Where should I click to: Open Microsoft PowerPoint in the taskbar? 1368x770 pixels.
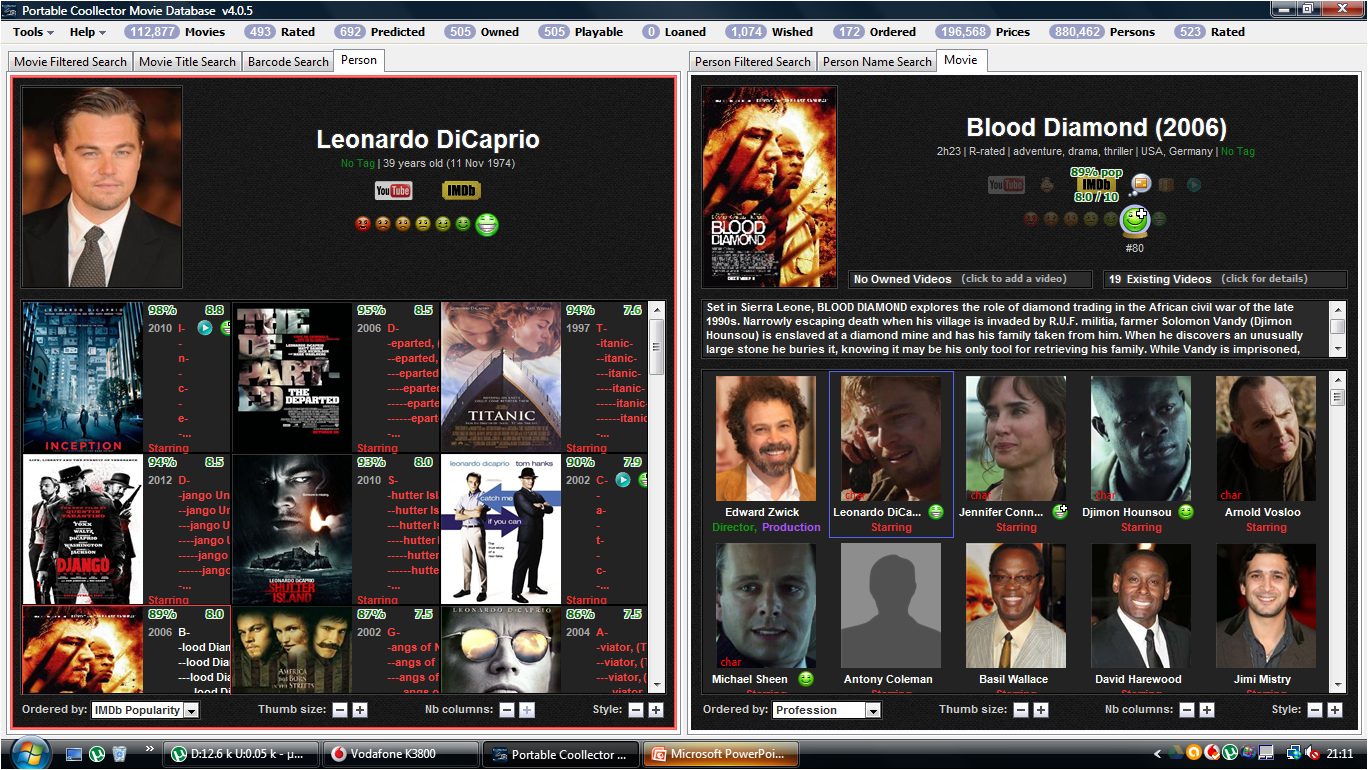(721, 754)
